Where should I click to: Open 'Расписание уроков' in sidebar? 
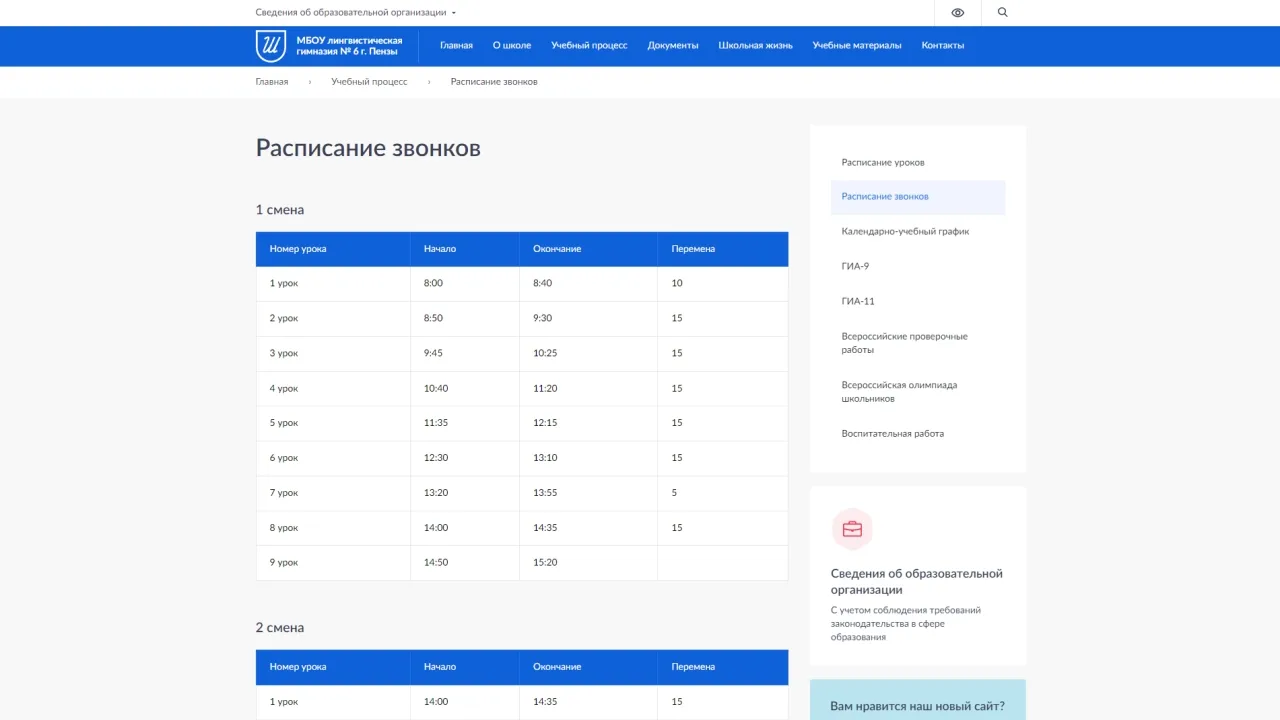[x=883, y=163]
